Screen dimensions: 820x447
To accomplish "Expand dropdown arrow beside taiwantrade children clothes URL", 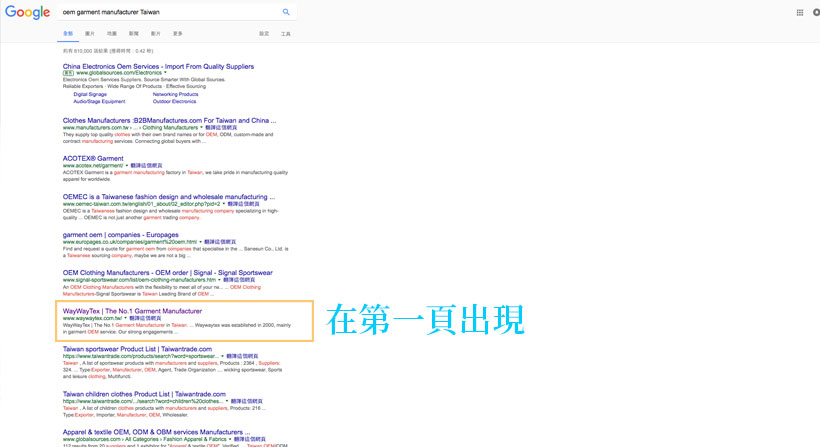I will pyautogui.click(x=227, y=402).
